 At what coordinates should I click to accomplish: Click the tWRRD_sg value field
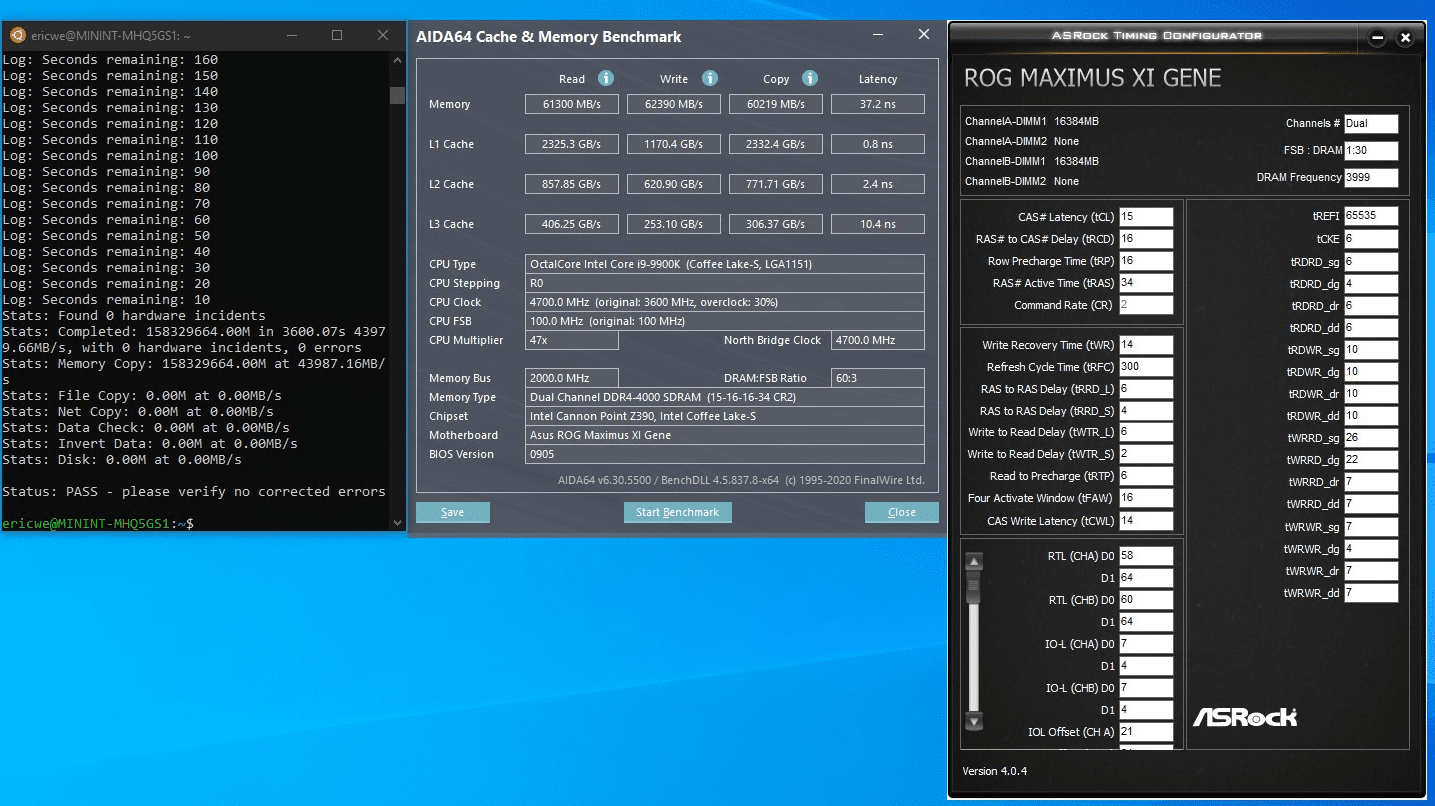pyautogui.click(x=1371, y=438)
